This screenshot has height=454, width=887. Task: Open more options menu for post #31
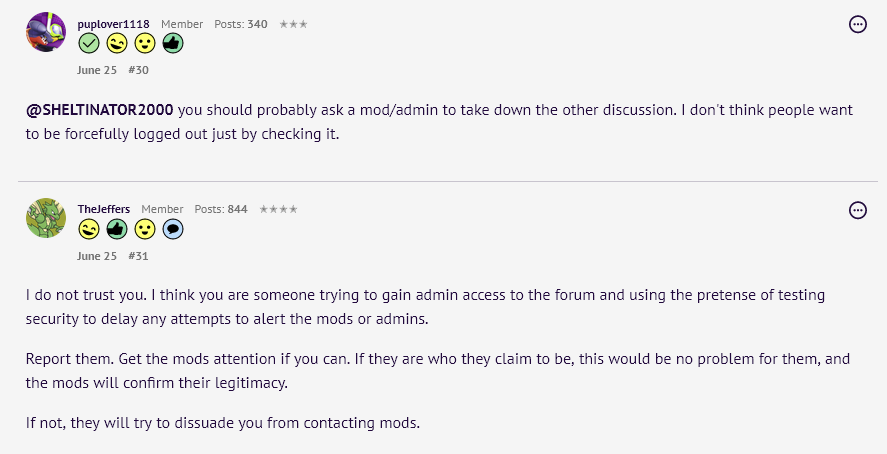(x=858, y=210)
